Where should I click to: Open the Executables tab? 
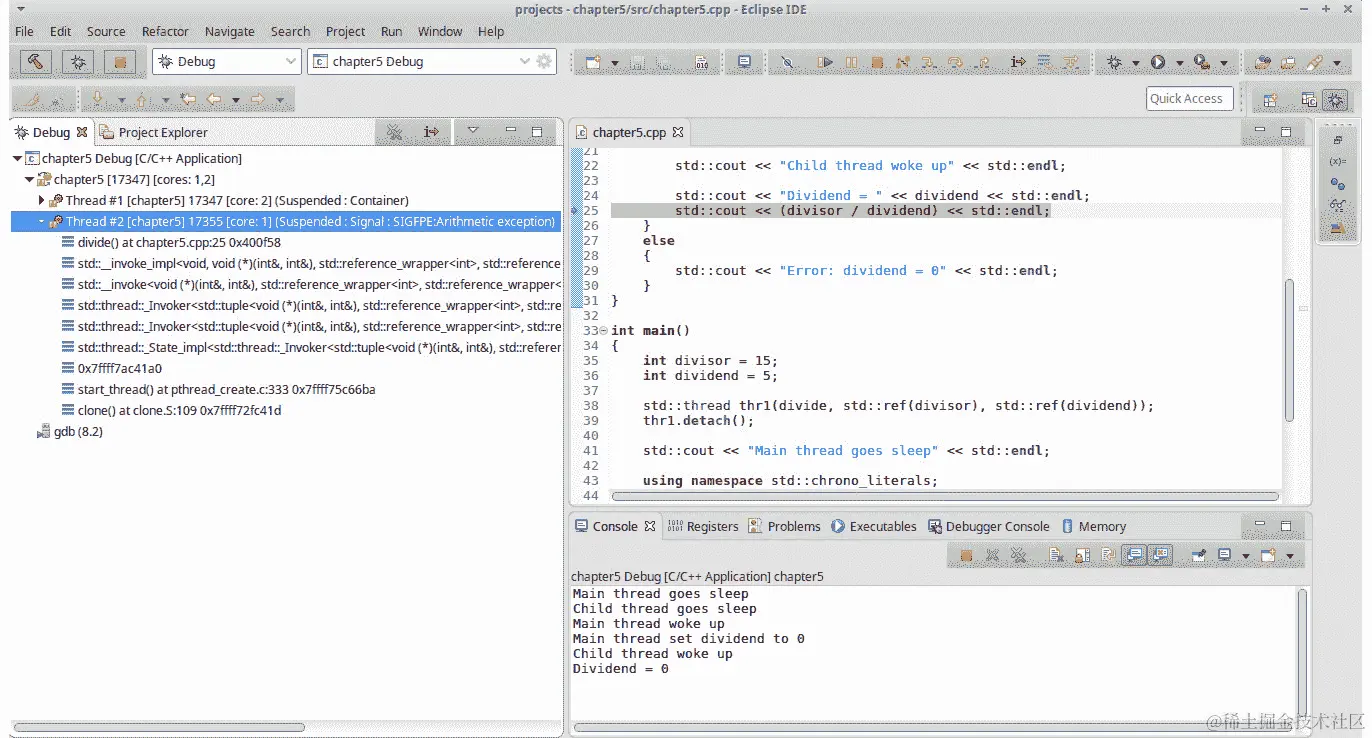[873, 526]
